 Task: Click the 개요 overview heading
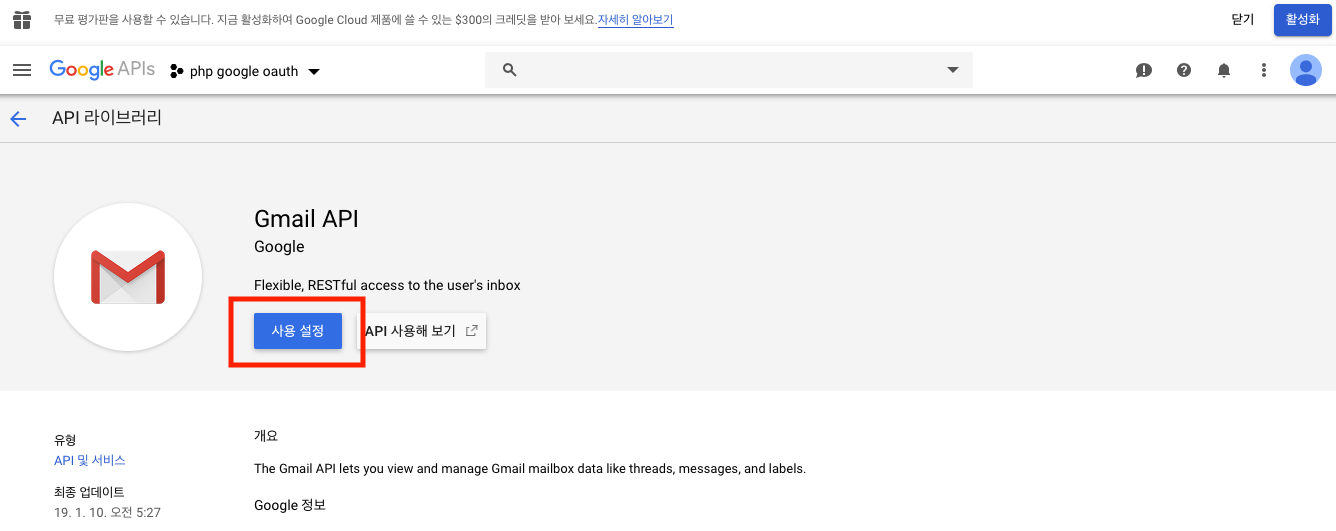(x=266, y=436)
